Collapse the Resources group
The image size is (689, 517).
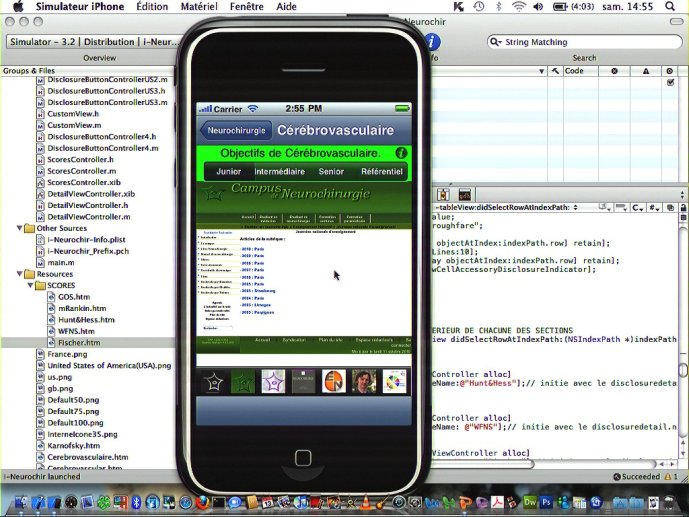20,274
